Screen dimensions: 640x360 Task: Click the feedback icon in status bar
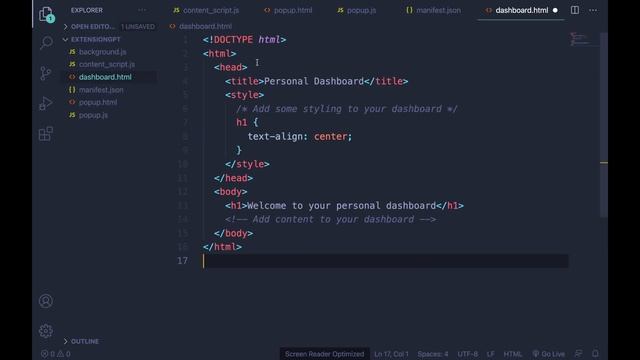click(578, 353)
